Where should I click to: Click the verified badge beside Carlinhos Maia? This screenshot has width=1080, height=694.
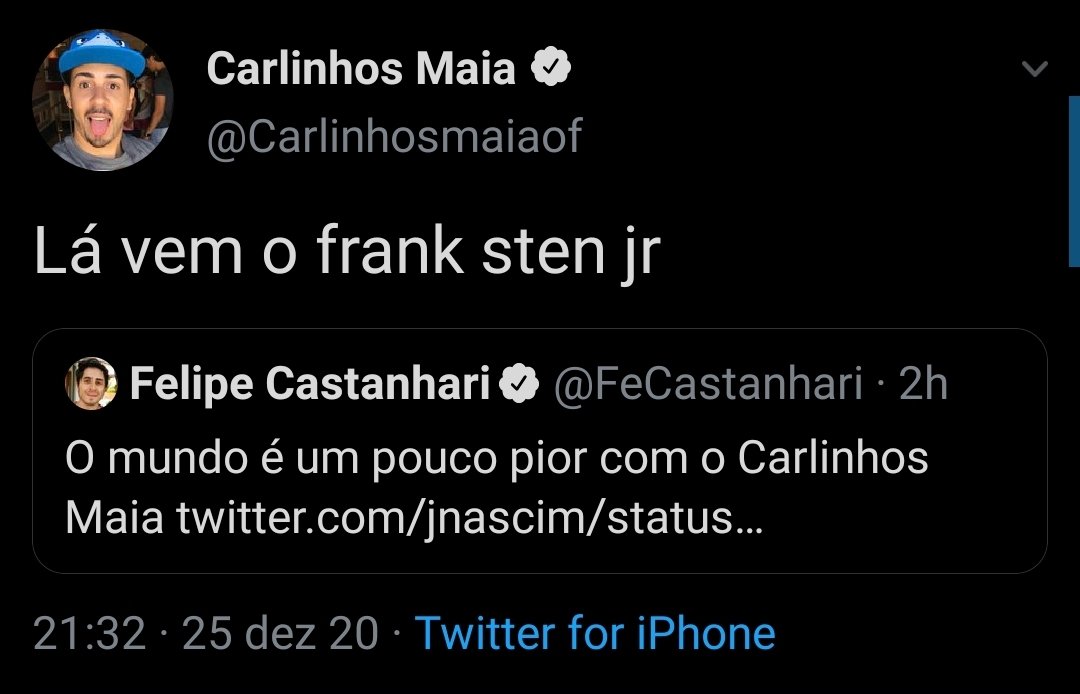coord(549,70)
